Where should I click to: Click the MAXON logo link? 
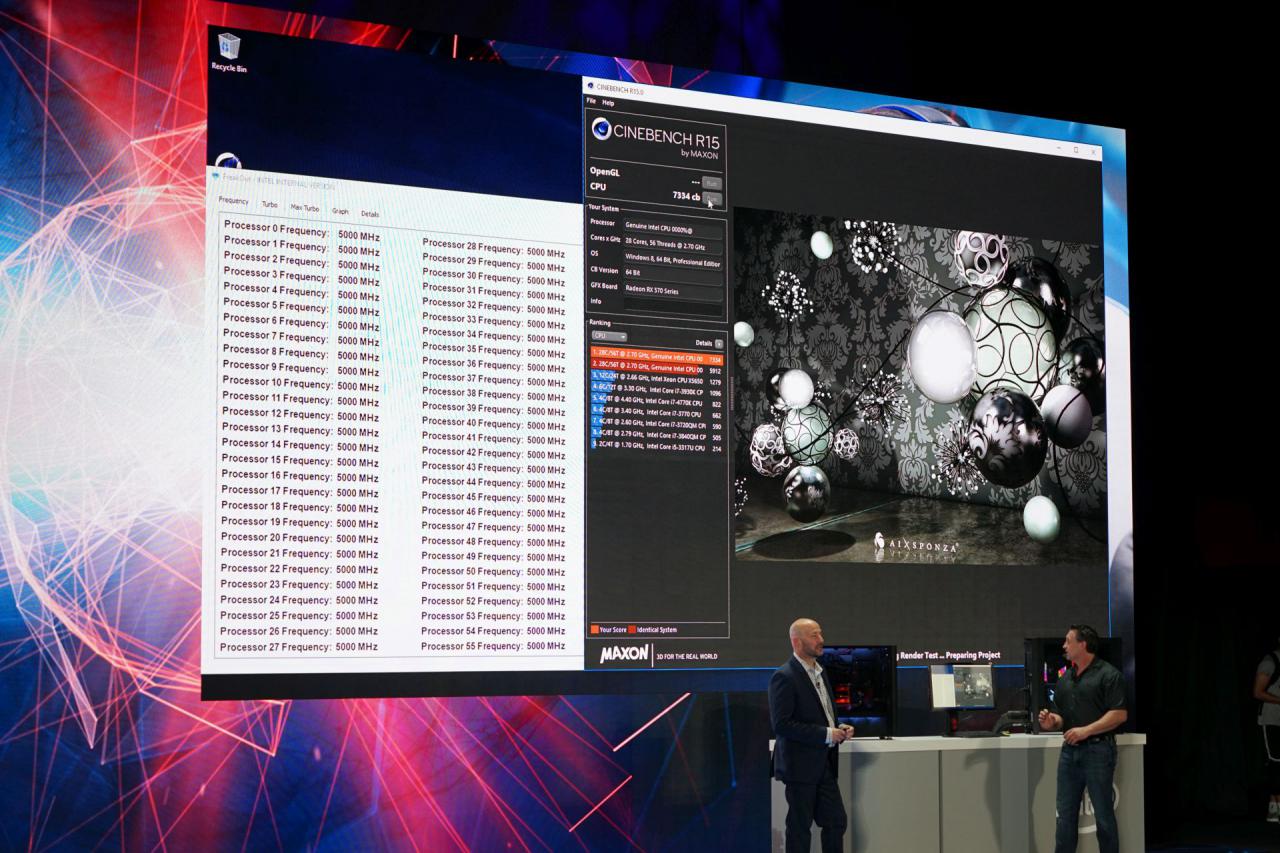[x=625, y=653]
